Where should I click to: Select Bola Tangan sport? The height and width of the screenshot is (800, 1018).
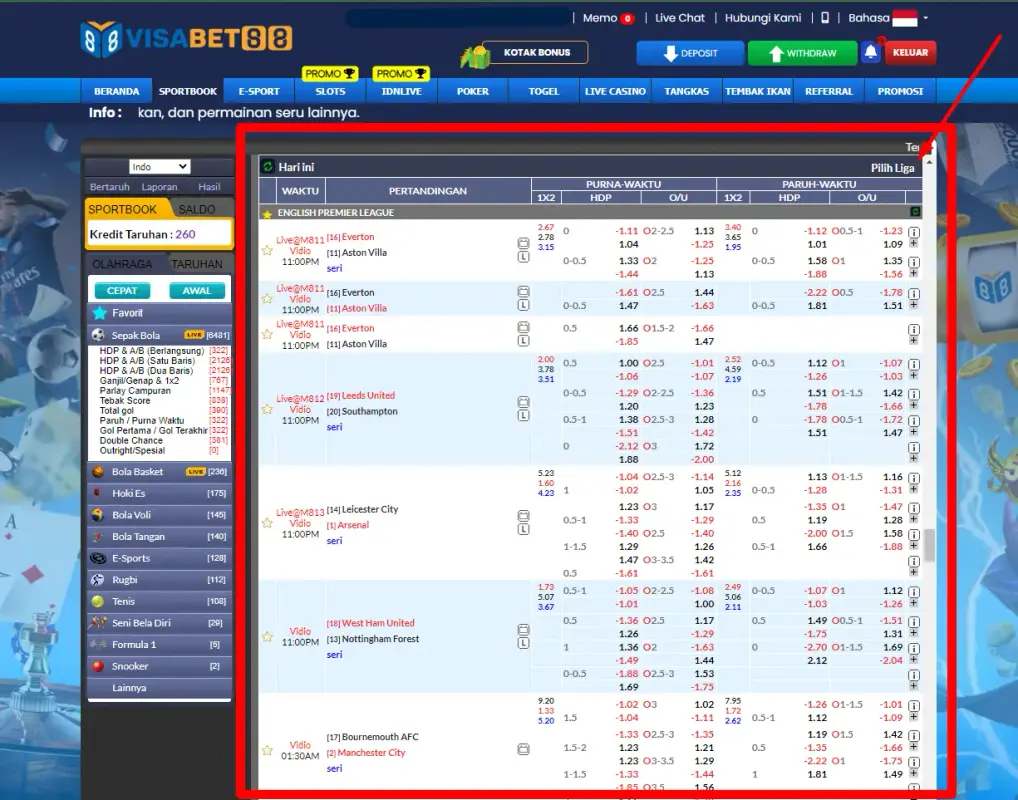tap(159, 536)
